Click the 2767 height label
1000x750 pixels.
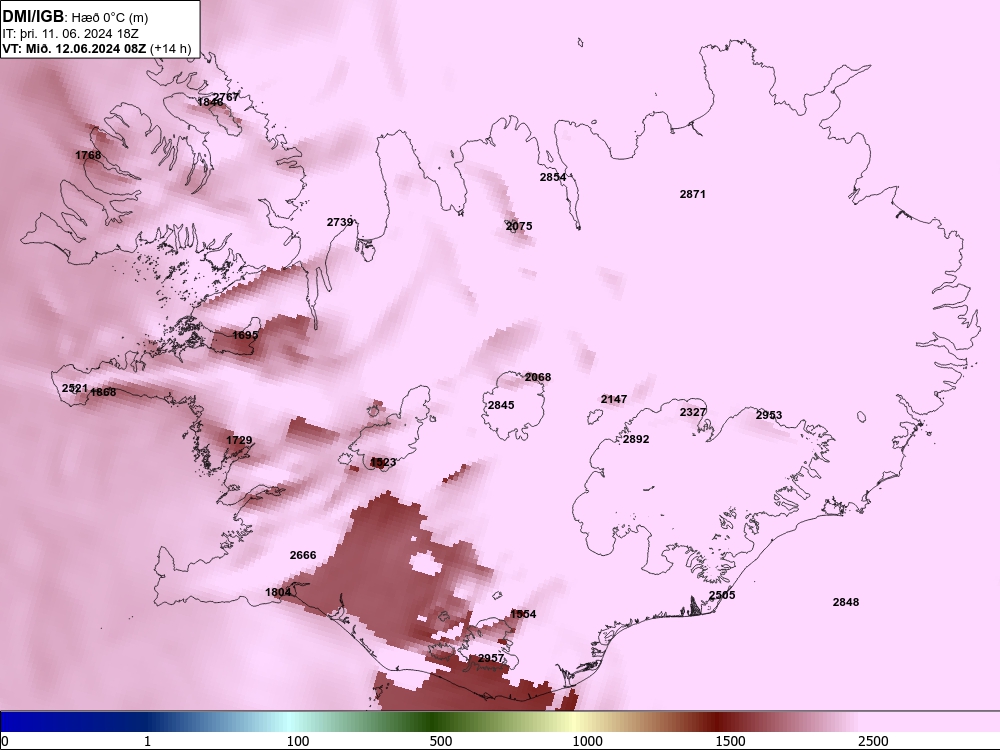click(x=226, y=97)
